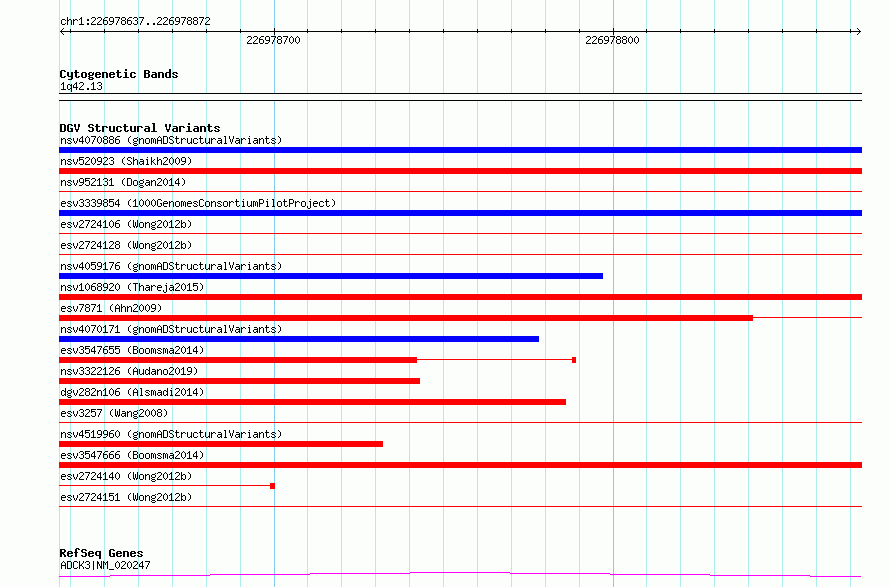Click the thick red bar for esv7871
Screen dimensions: 890x587
pyautogui.click(x=406, y=318)
